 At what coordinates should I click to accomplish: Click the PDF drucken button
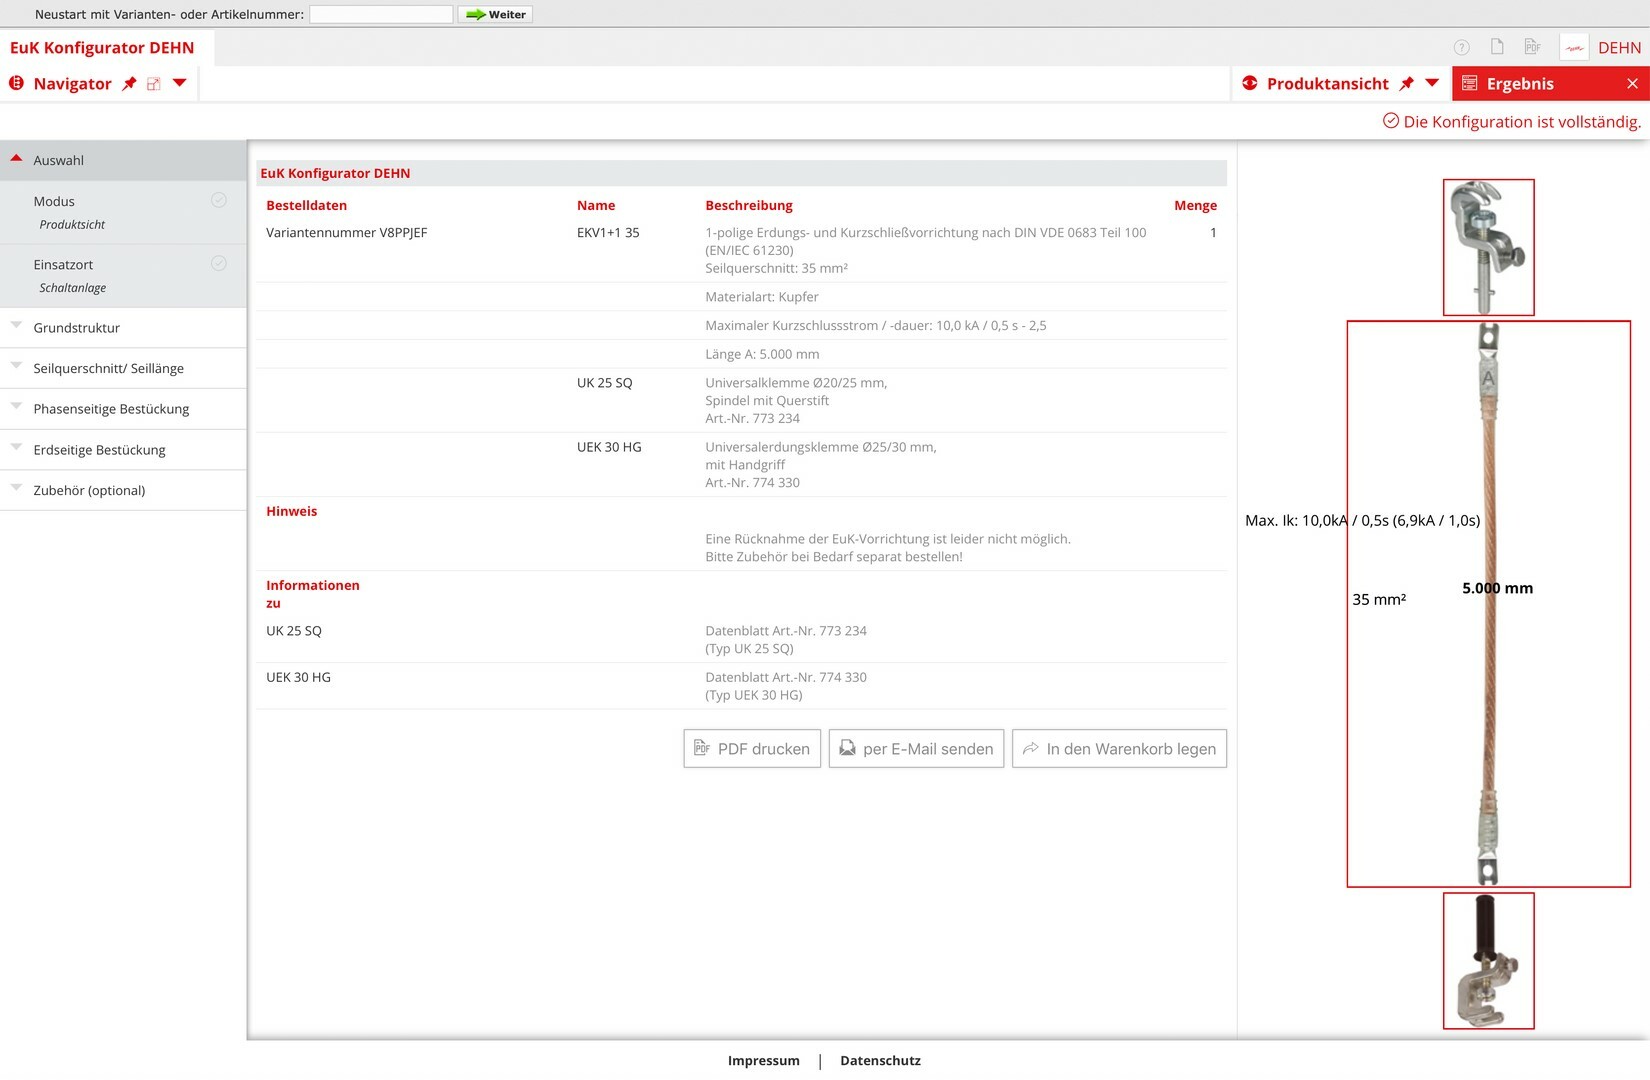click(752, 749)
